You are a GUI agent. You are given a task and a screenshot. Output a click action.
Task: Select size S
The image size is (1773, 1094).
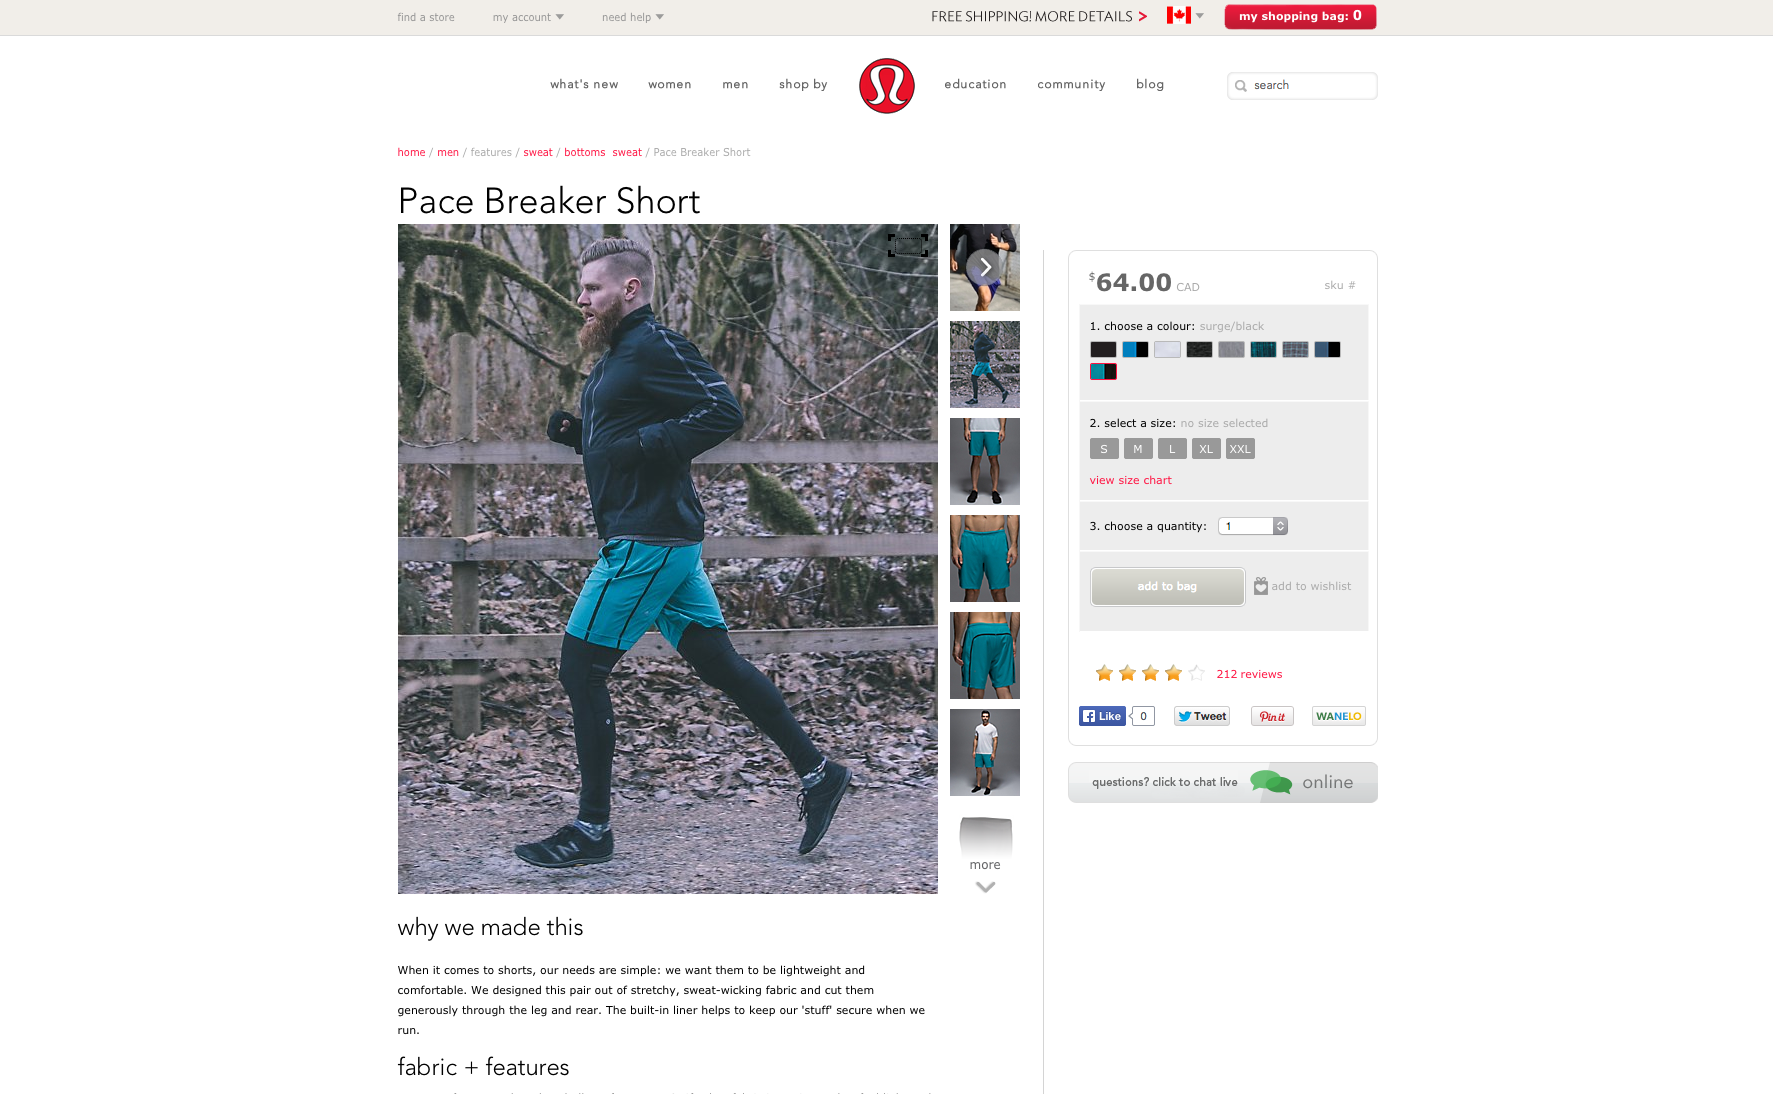click(x=1104, y=449)
